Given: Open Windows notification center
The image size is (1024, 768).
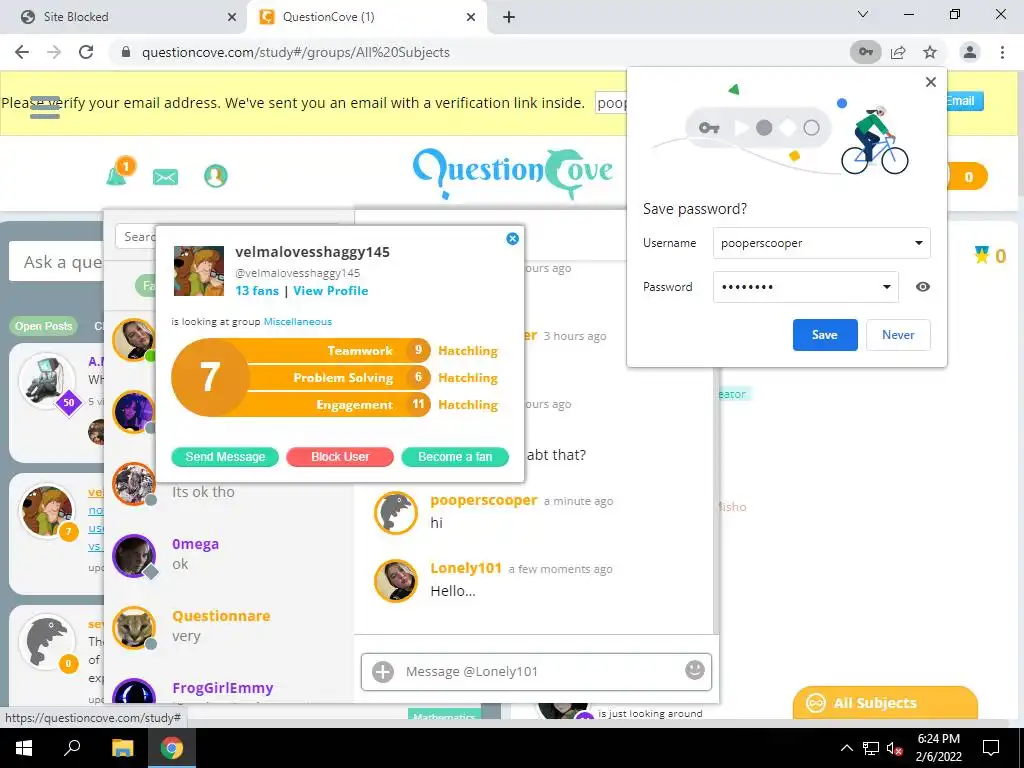Looking at the screenshot, I should (991, 748).
